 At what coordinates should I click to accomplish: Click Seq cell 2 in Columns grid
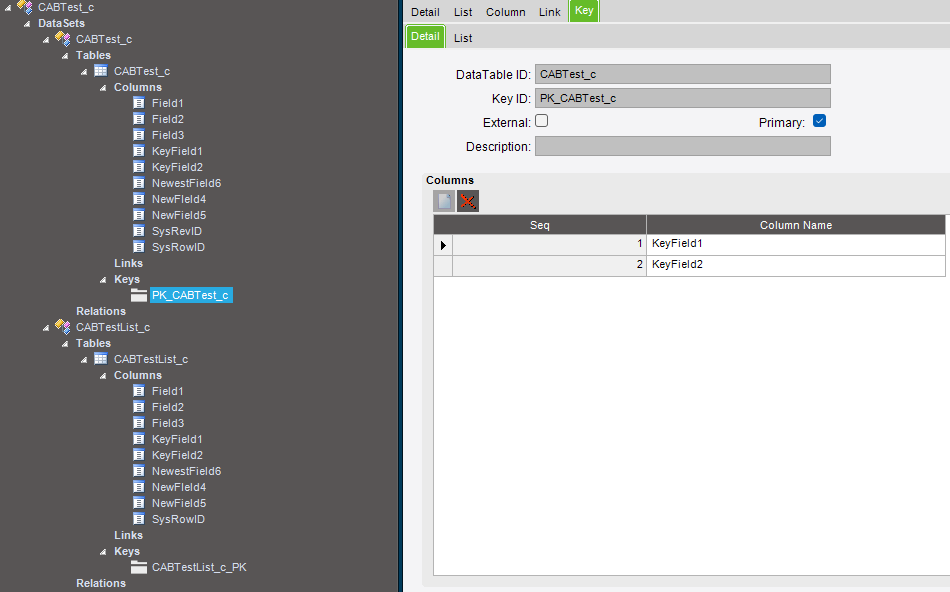[x=549, y=265]
